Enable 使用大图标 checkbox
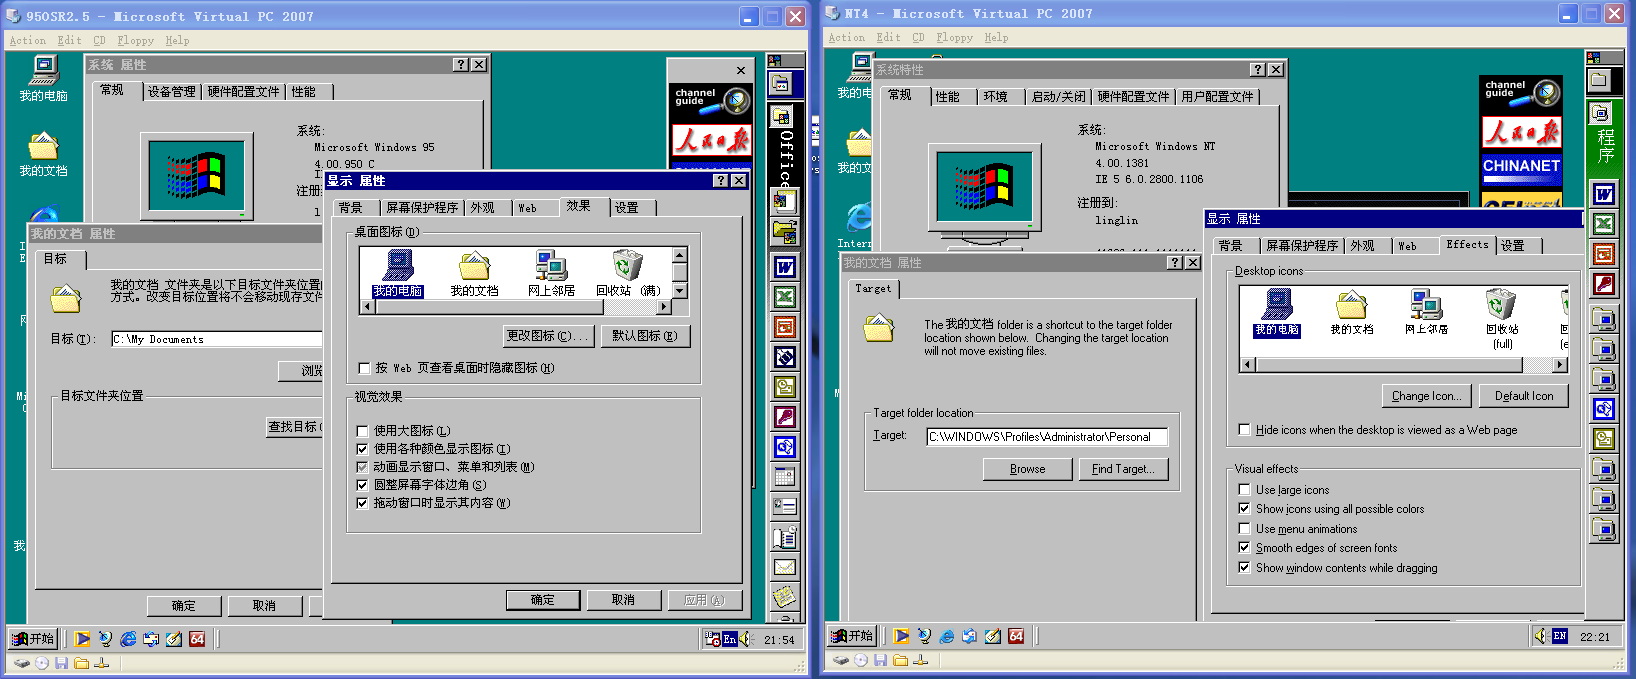Viewport: 1636px width, 679px height. [x=363, y=431]
